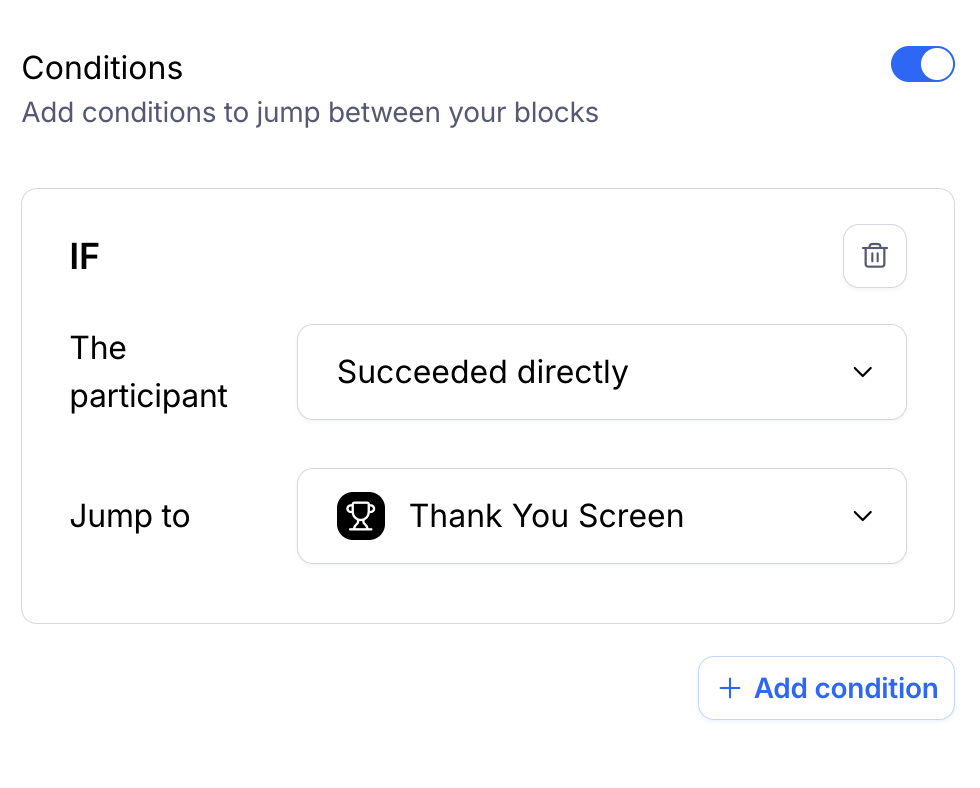Delete the IF condition with trash icon
This screenshot has height=788, width=980.
(x=874, y=256)
